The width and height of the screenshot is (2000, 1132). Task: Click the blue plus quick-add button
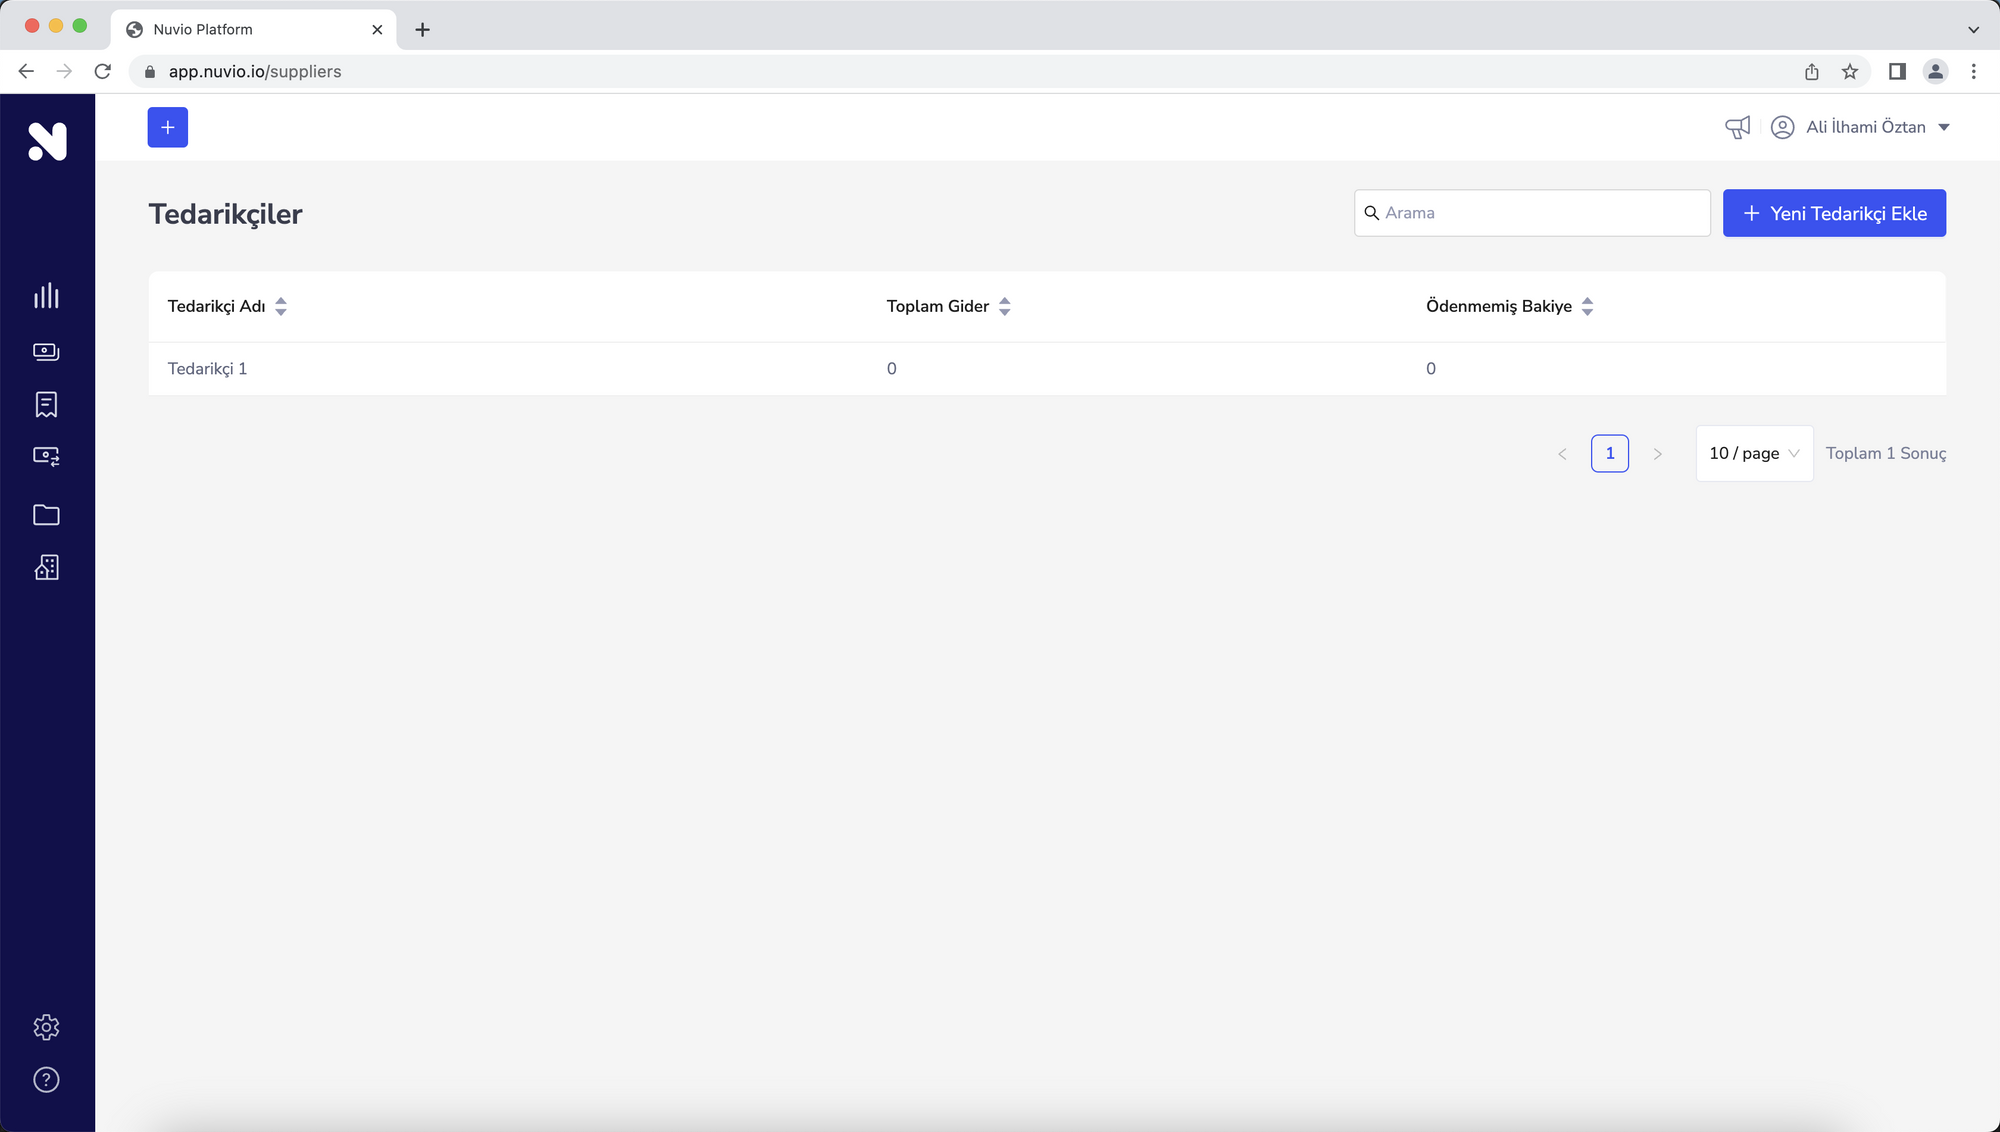(168, 127)
